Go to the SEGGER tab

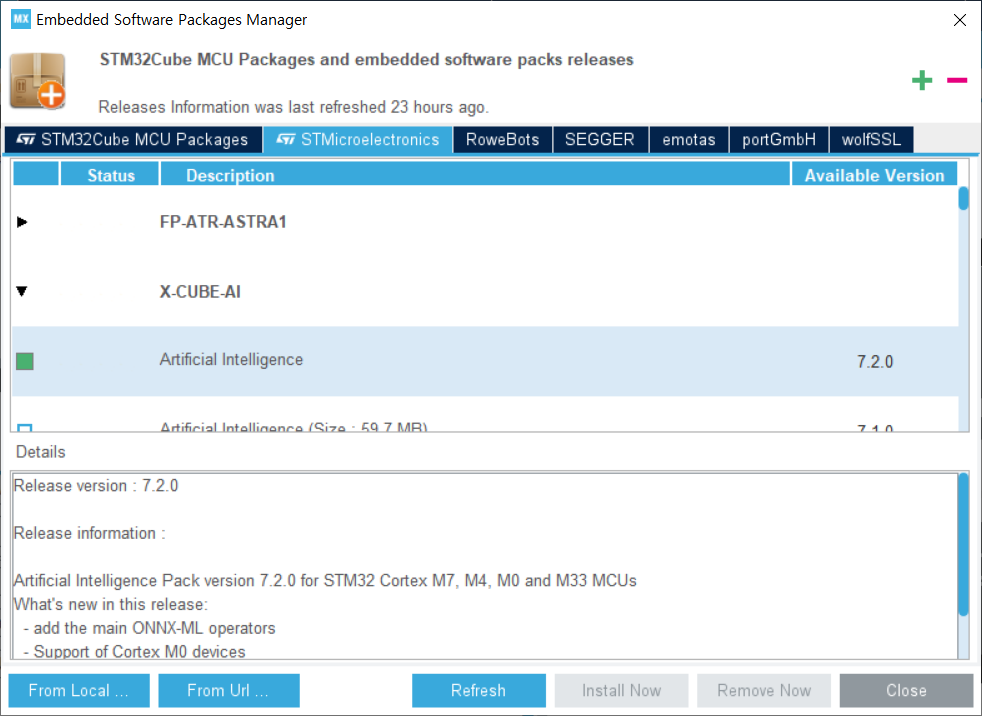pos(599,139)
